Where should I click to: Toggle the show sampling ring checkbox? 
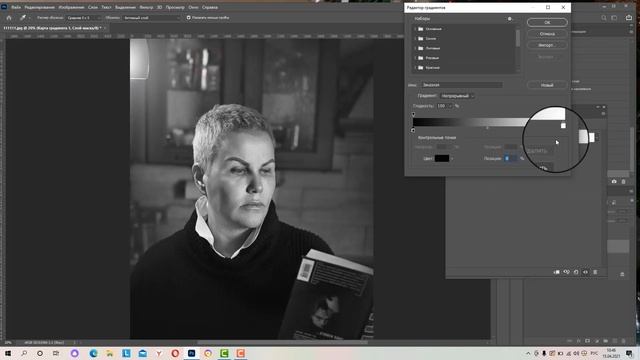(x=189, y=18)
